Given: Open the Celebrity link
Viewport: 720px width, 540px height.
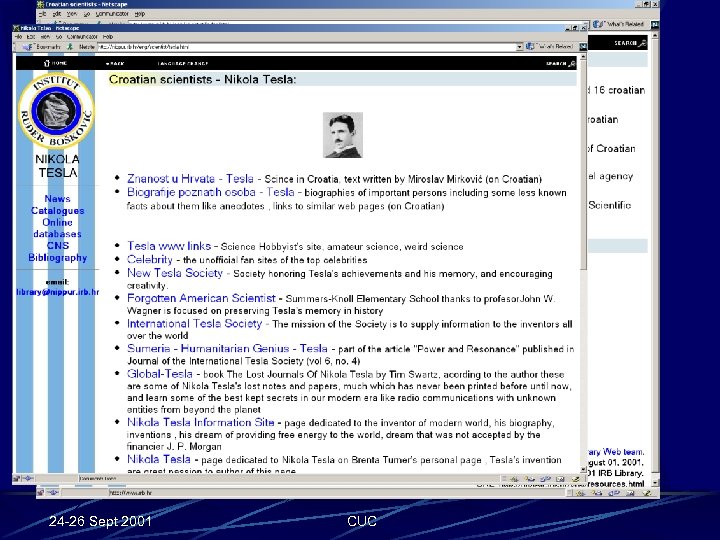Looking at the screenshot, I should pyautogui.click(x=150, y=259).
